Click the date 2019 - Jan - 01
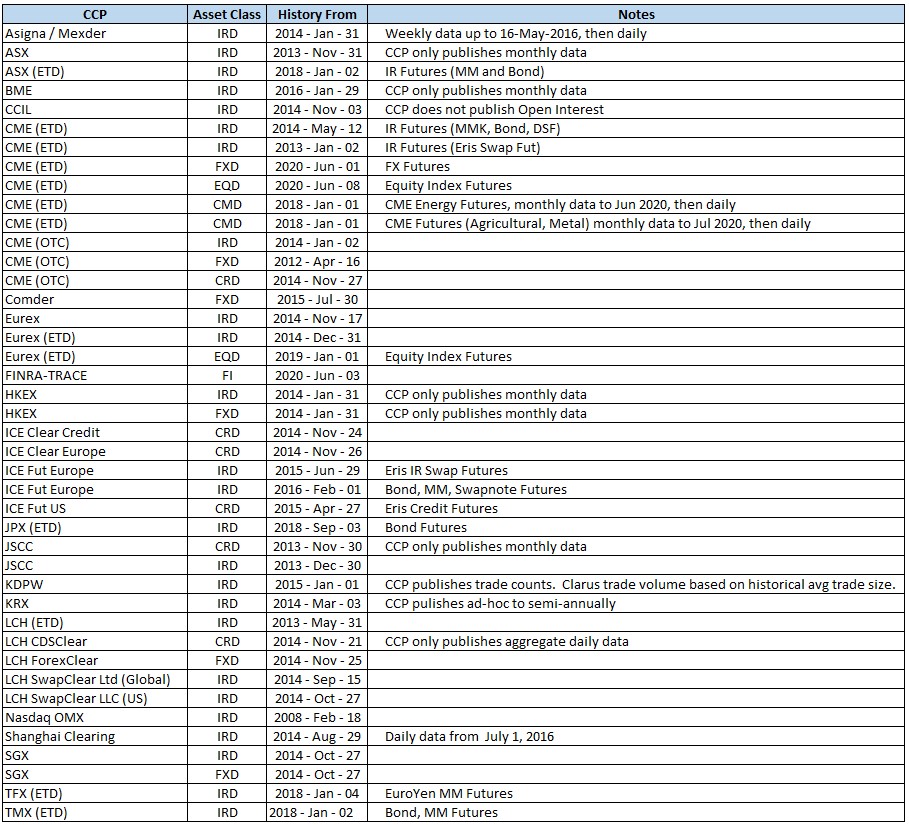909x825 pixels. click(x=317, y=357)
